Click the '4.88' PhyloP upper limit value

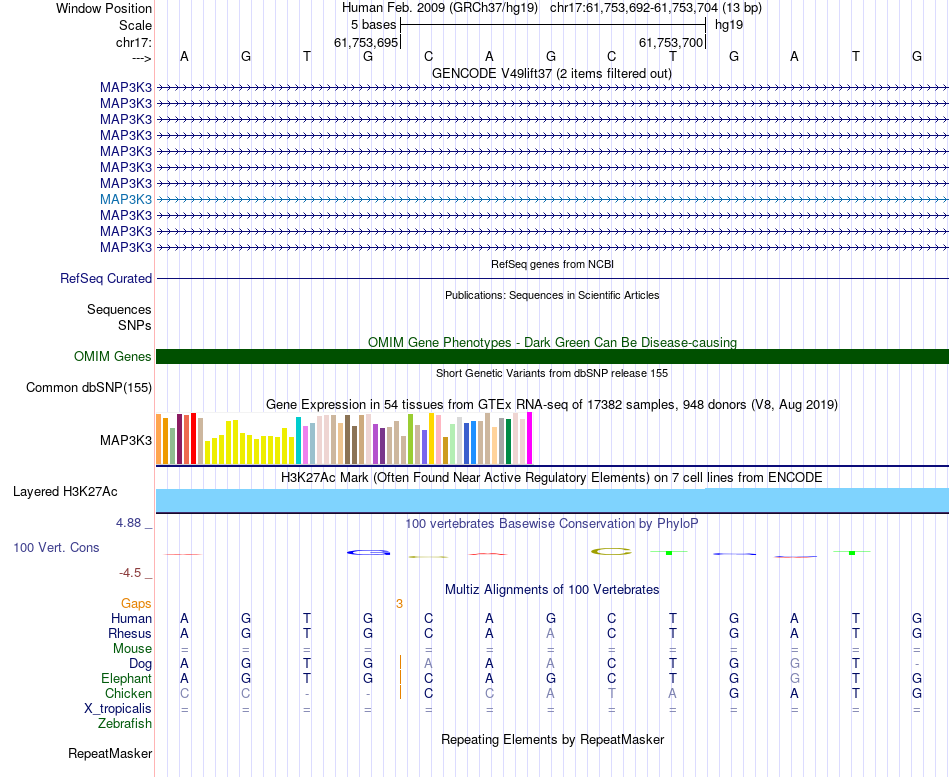[128, 522]
